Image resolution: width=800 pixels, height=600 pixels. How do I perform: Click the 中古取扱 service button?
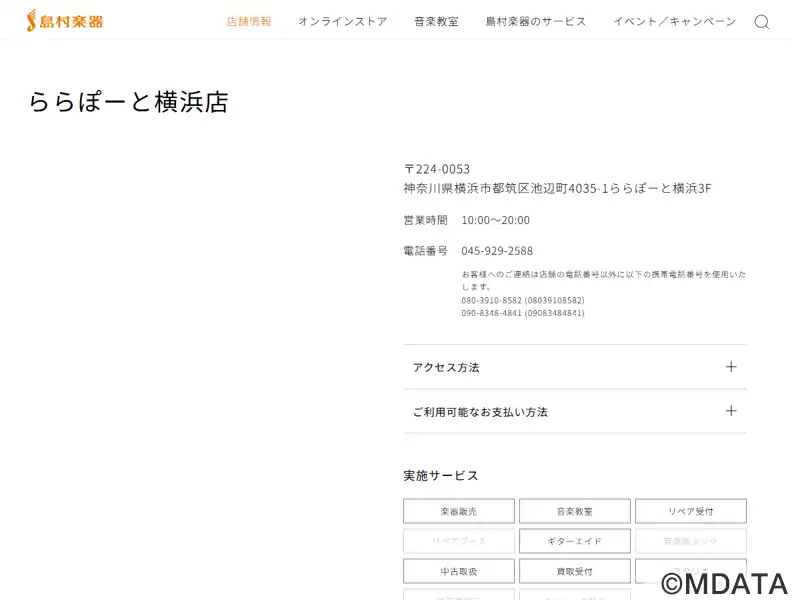pos(459,571)
